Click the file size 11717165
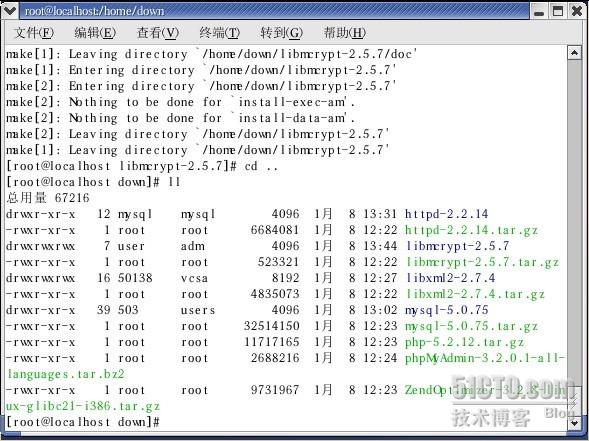Viewport: 589px width, 441px height. click(x=272, y=342)
